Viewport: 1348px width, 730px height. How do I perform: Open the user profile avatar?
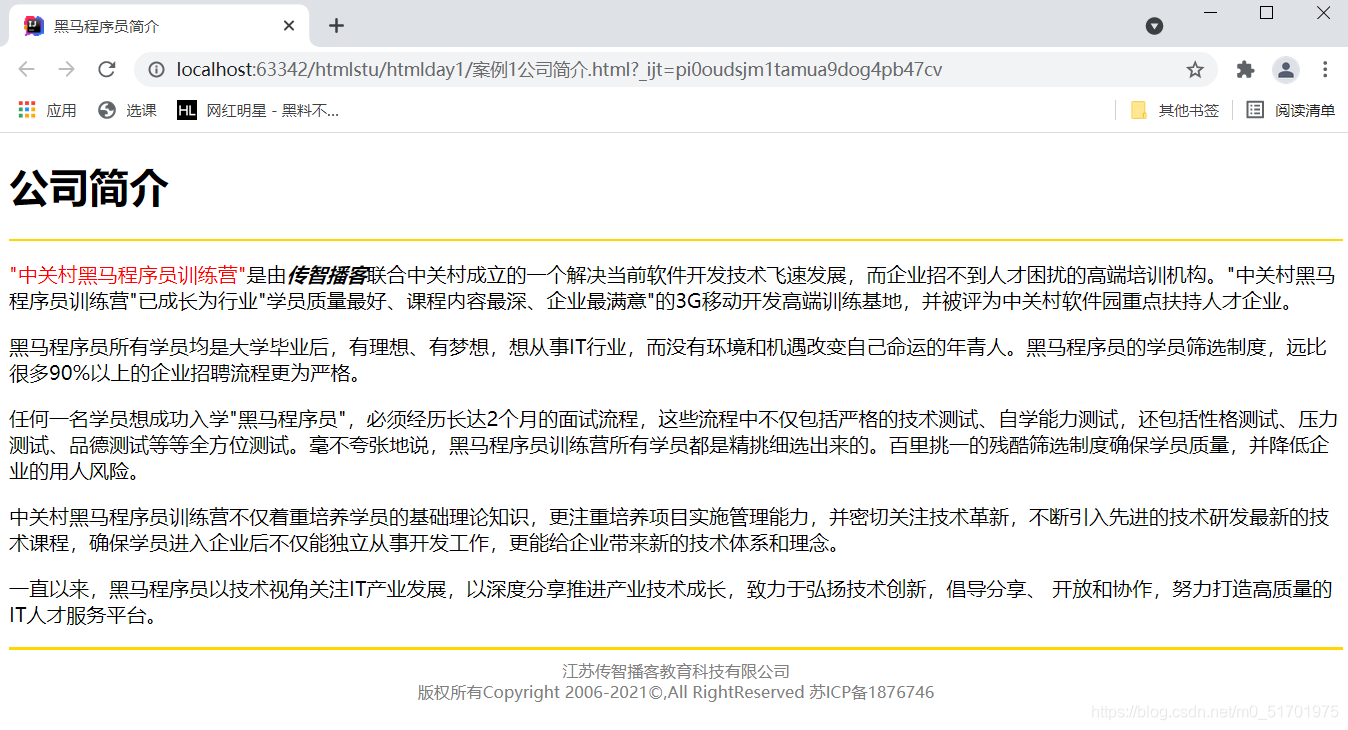(x=1285, y=70)
